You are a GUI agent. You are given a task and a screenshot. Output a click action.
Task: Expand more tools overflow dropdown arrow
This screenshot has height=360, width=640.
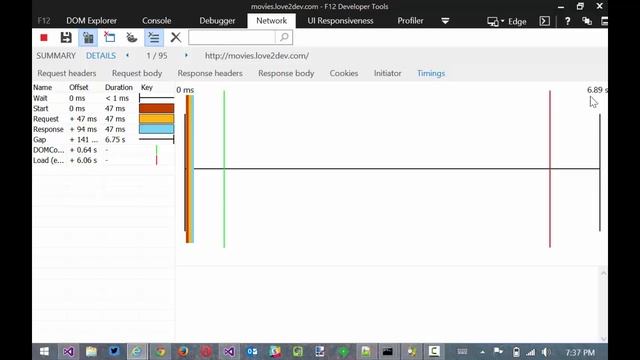point(445,21)
